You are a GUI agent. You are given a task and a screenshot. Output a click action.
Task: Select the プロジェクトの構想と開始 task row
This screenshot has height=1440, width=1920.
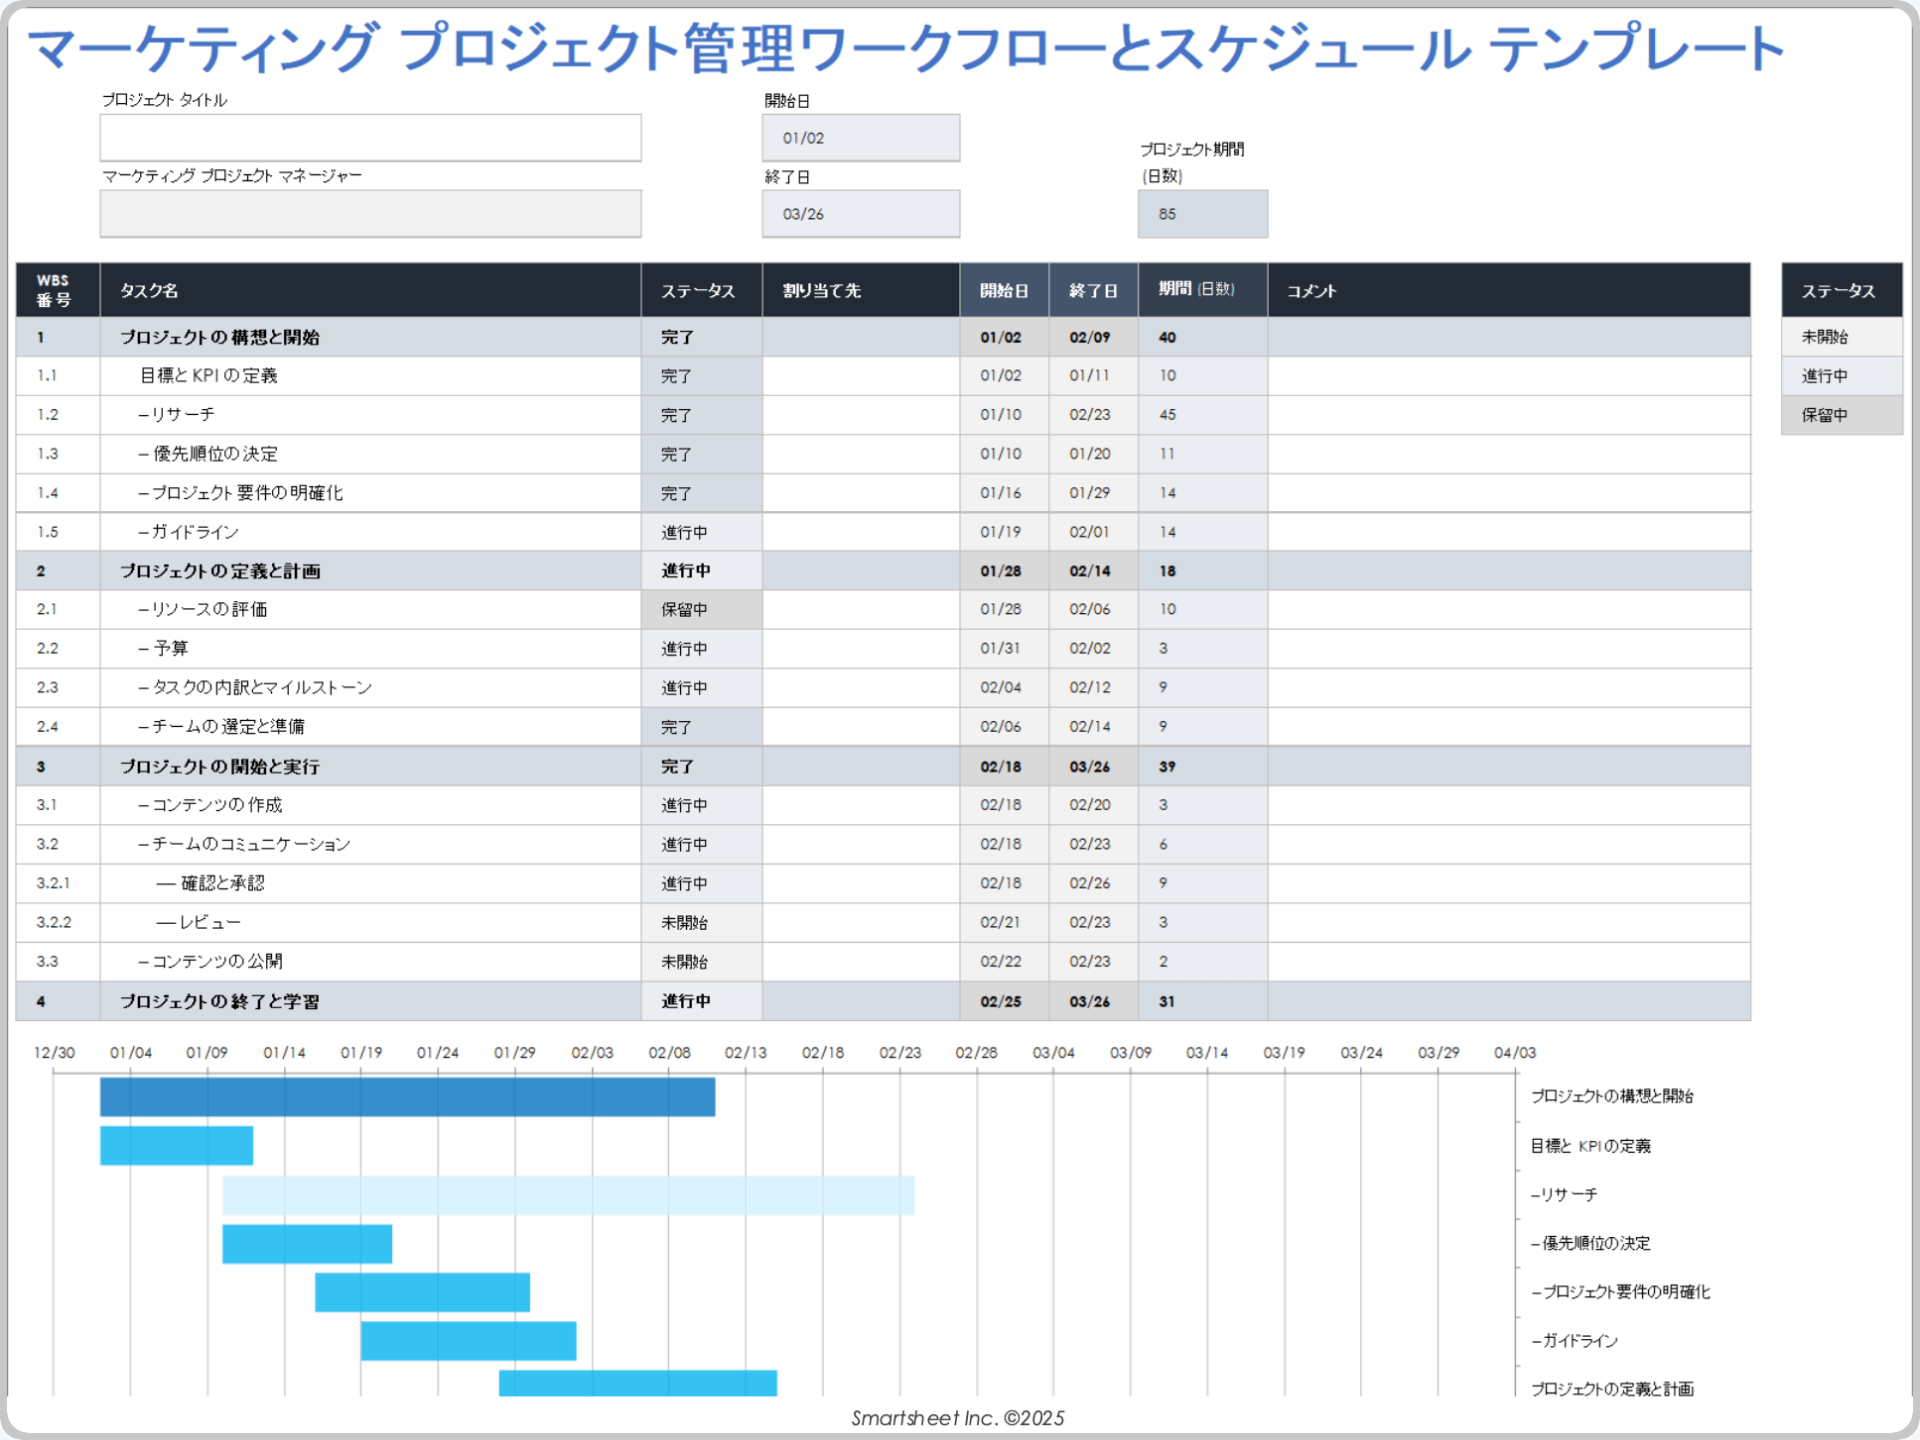click(883, 337)
